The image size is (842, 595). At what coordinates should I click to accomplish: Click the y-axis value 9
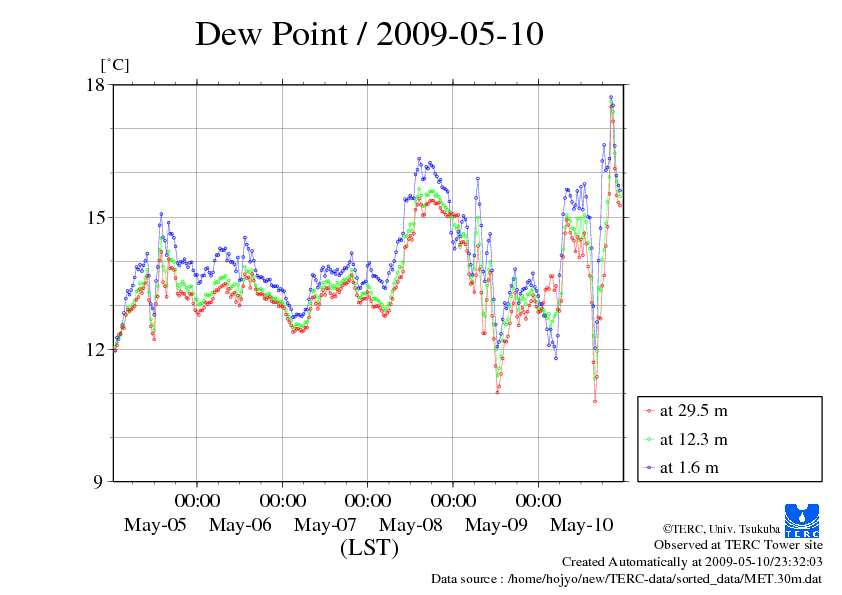(97, 482)
